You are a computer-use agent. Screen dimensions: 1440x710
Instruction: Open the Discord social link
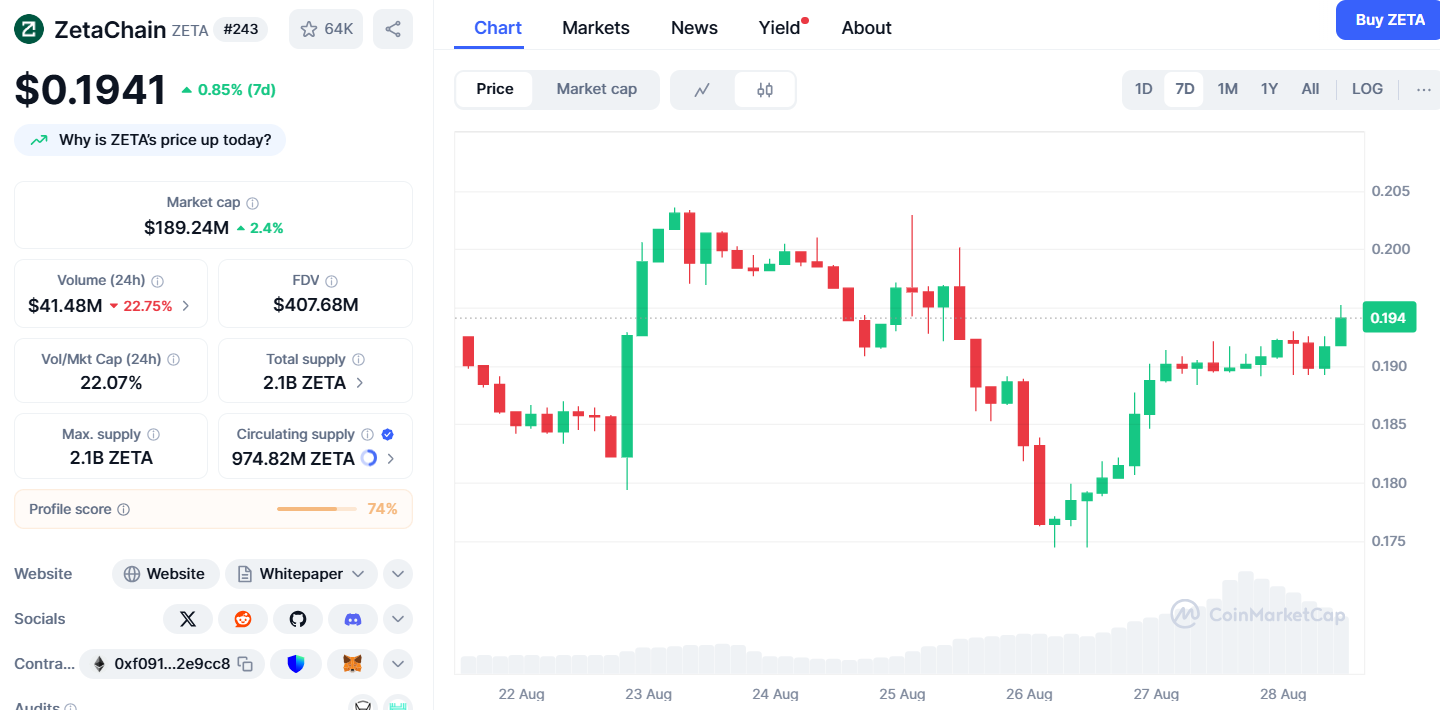(x=353, y=619)
